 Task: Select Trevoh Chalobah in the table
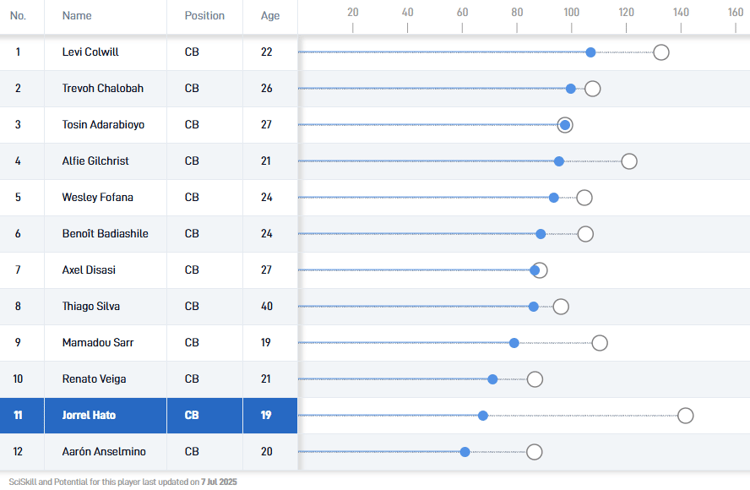tap(102, 88)
